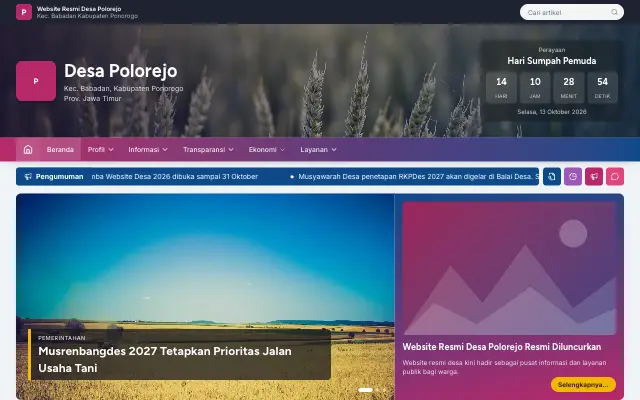Click the Selengkapnya... button
Viewport: 640px width, 400px height.
click(x=583, y=384)
